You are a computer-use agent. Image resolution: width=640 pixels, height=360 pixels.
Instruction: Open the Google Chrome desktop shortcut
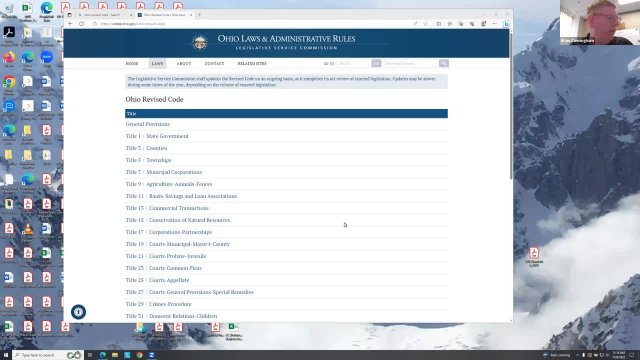(x=9, y=83)
